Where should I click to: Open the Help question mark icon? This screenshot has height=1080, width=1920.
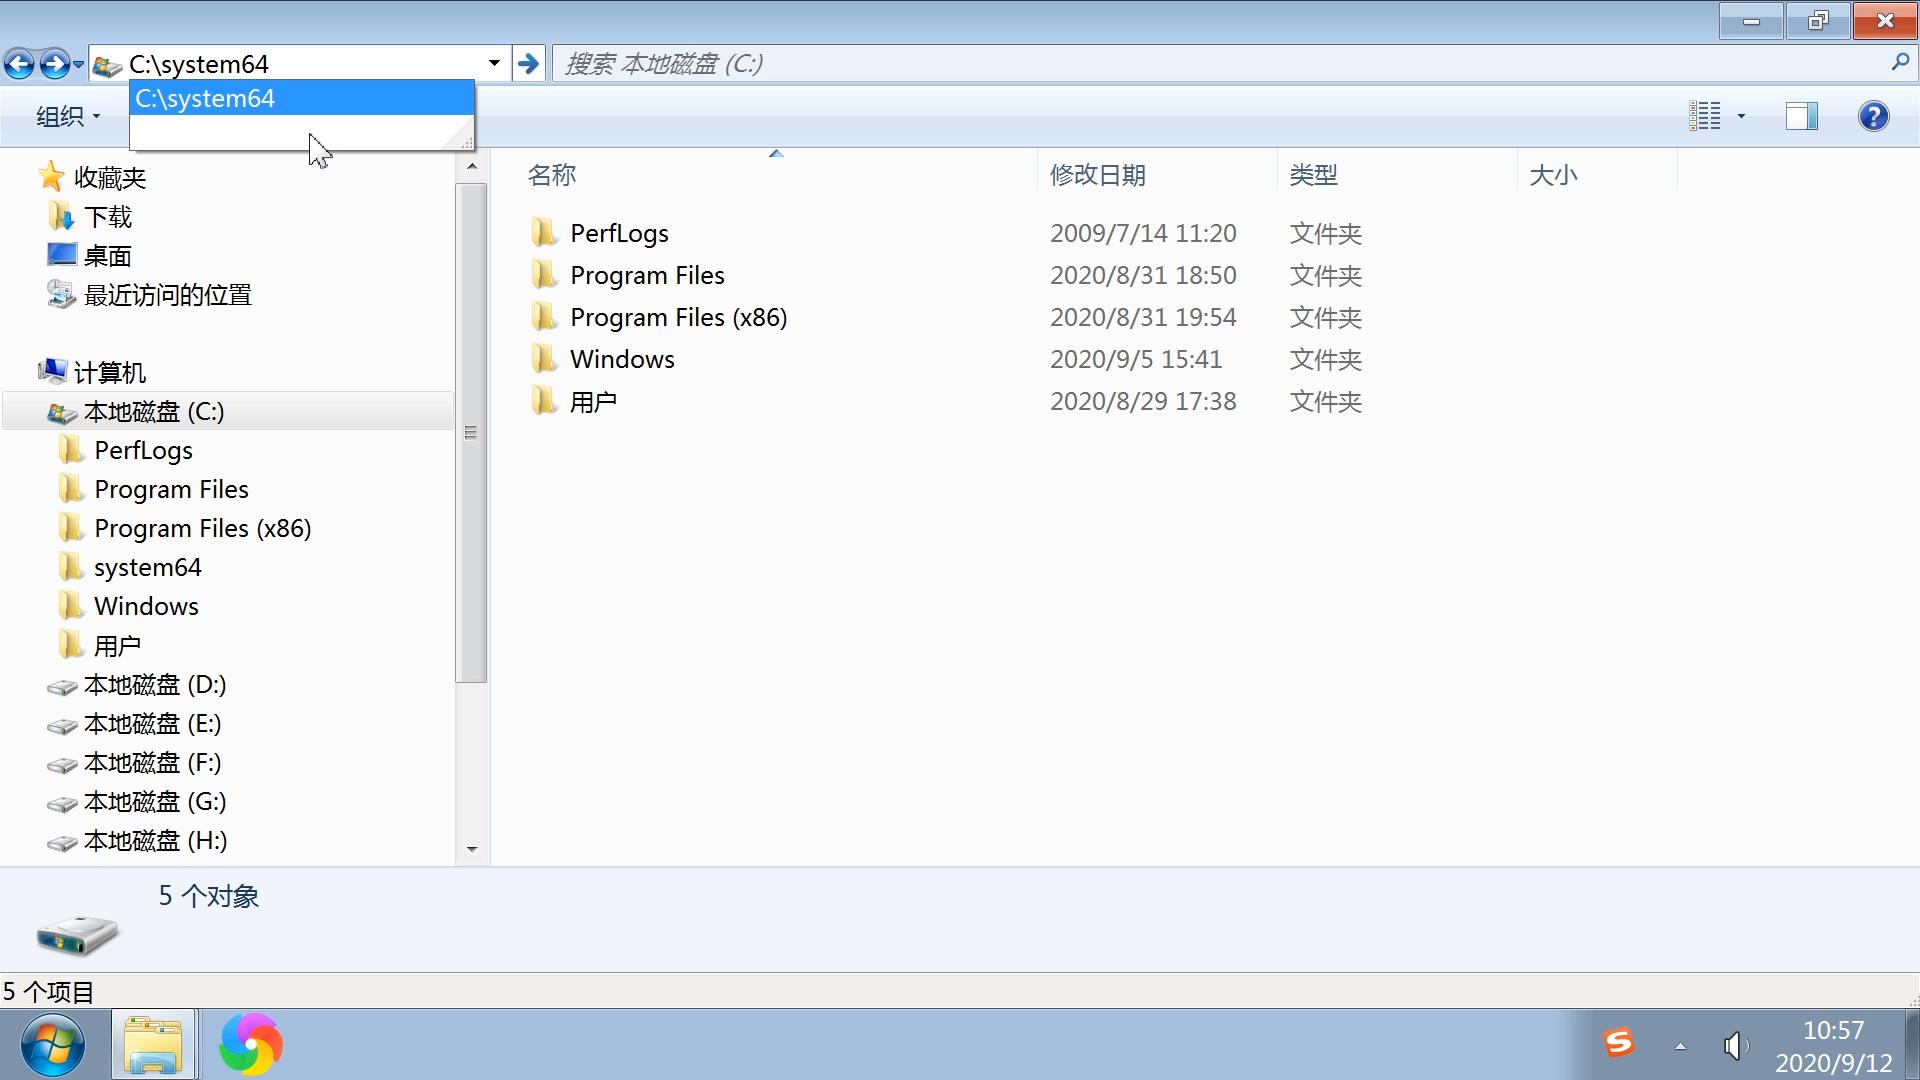(1873, 116)
